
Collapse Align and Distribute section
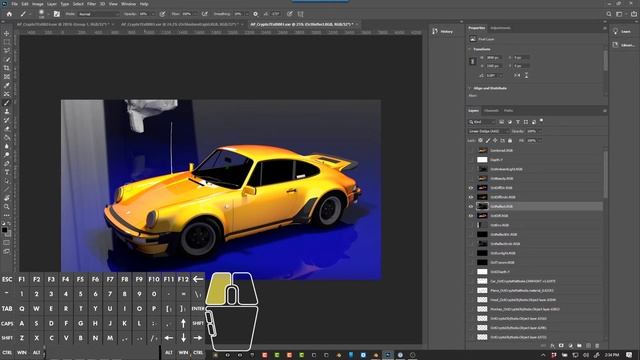coord(470,88)
